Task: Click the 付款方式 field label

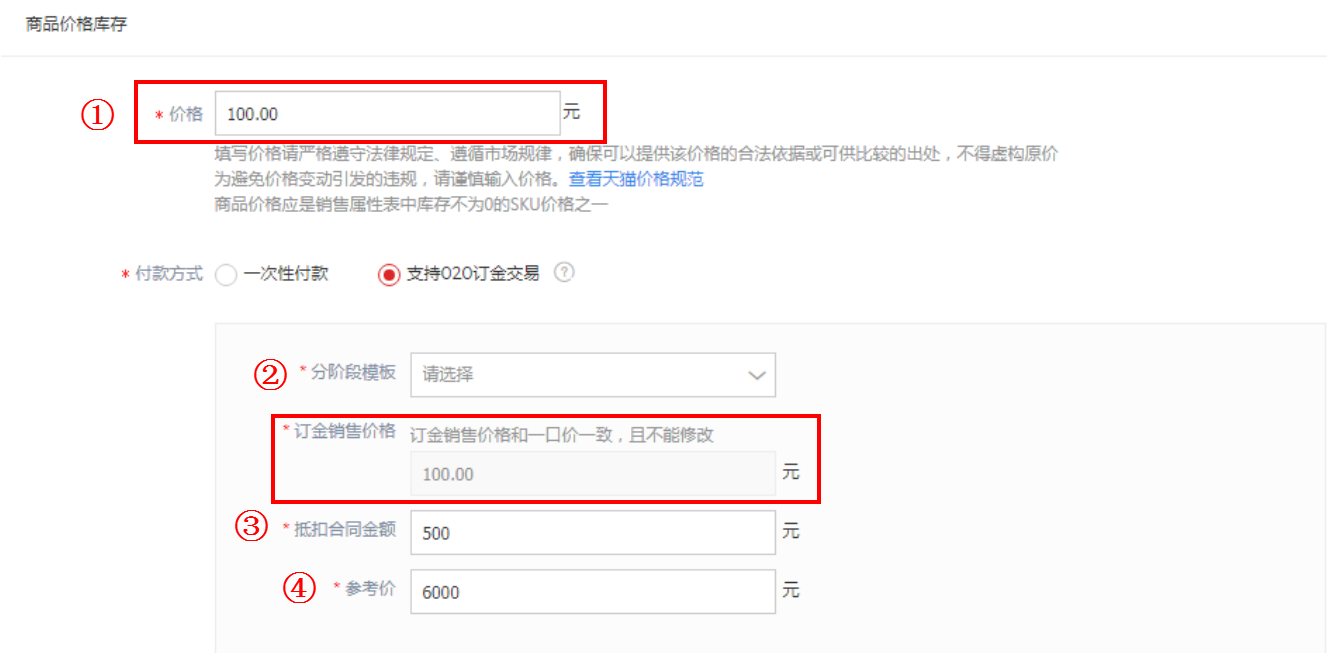Action: pos(169,273)
